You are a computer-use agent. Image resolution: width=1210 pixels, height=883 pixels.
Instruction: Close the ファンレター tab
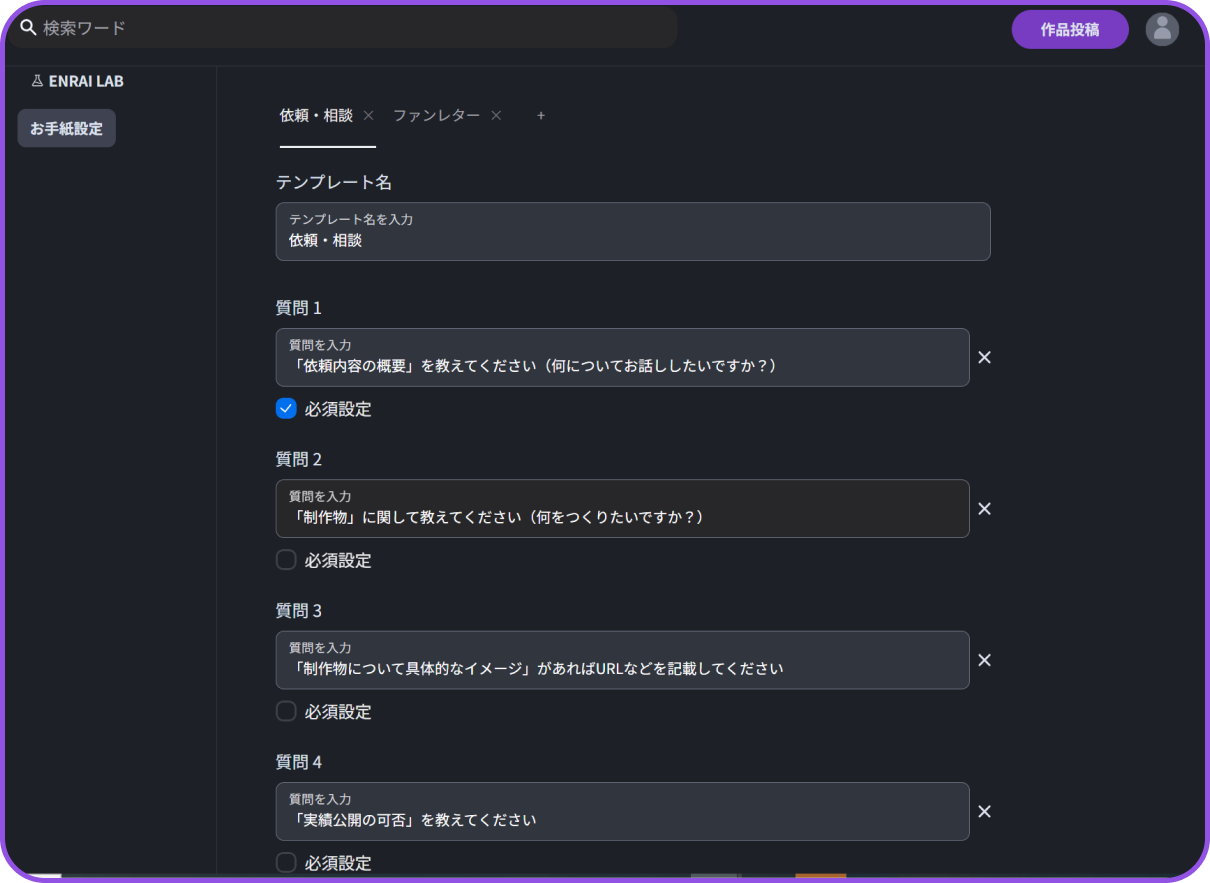[496, 115]
